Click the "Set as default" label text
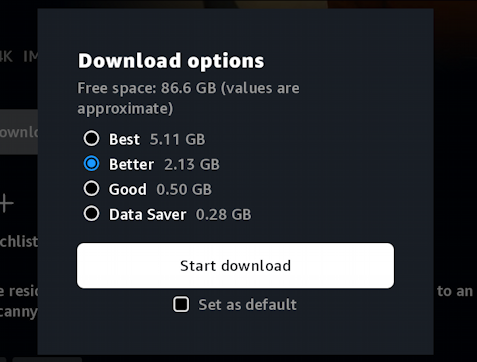 (247, 305)
